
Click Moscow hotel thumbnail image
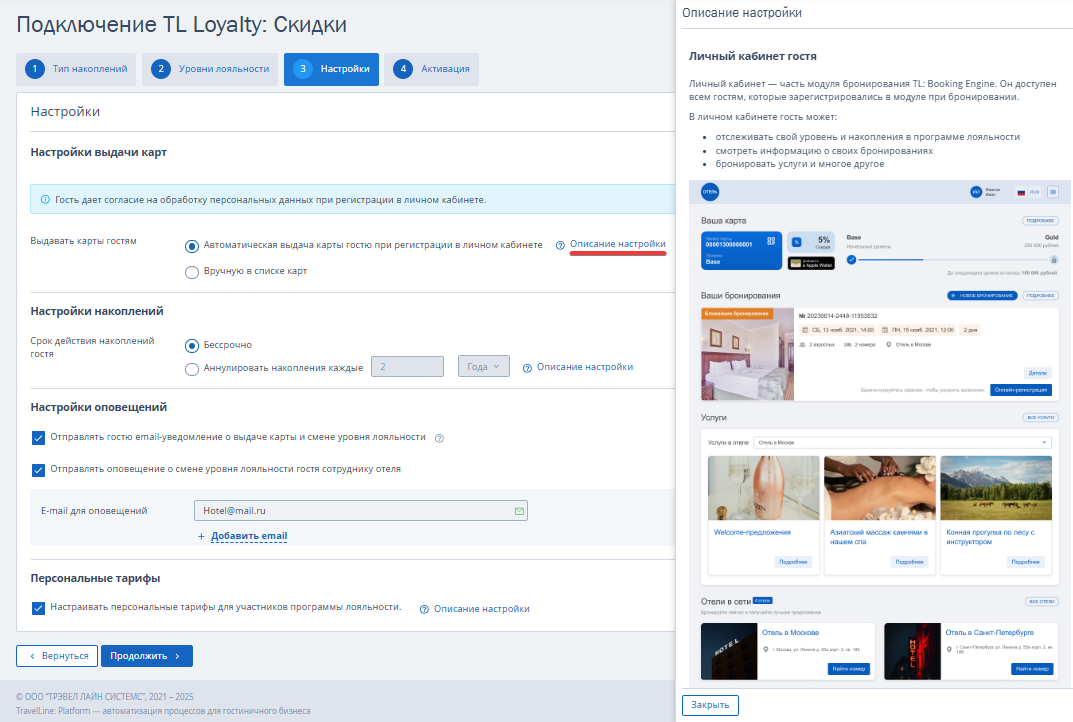coord(729,652)
